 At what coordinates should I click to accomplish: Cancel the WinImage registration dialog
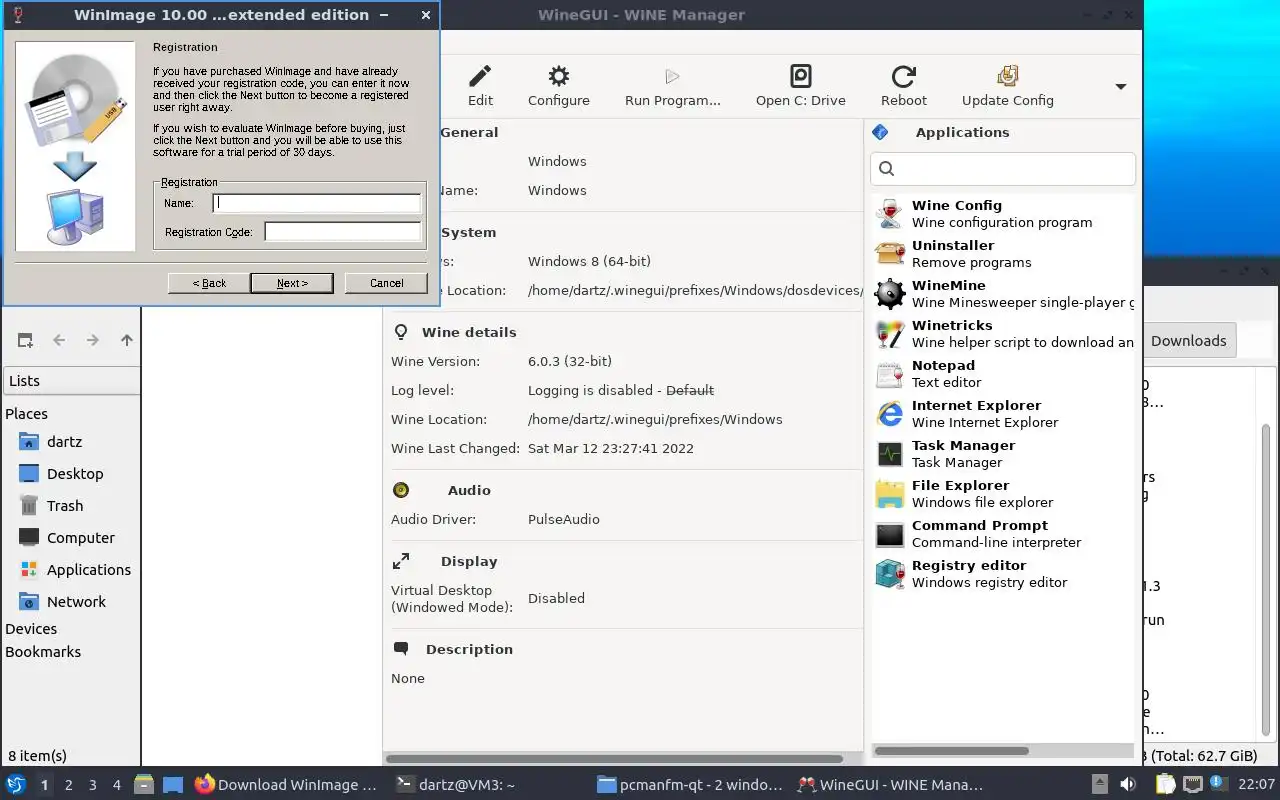coord(386,283)
